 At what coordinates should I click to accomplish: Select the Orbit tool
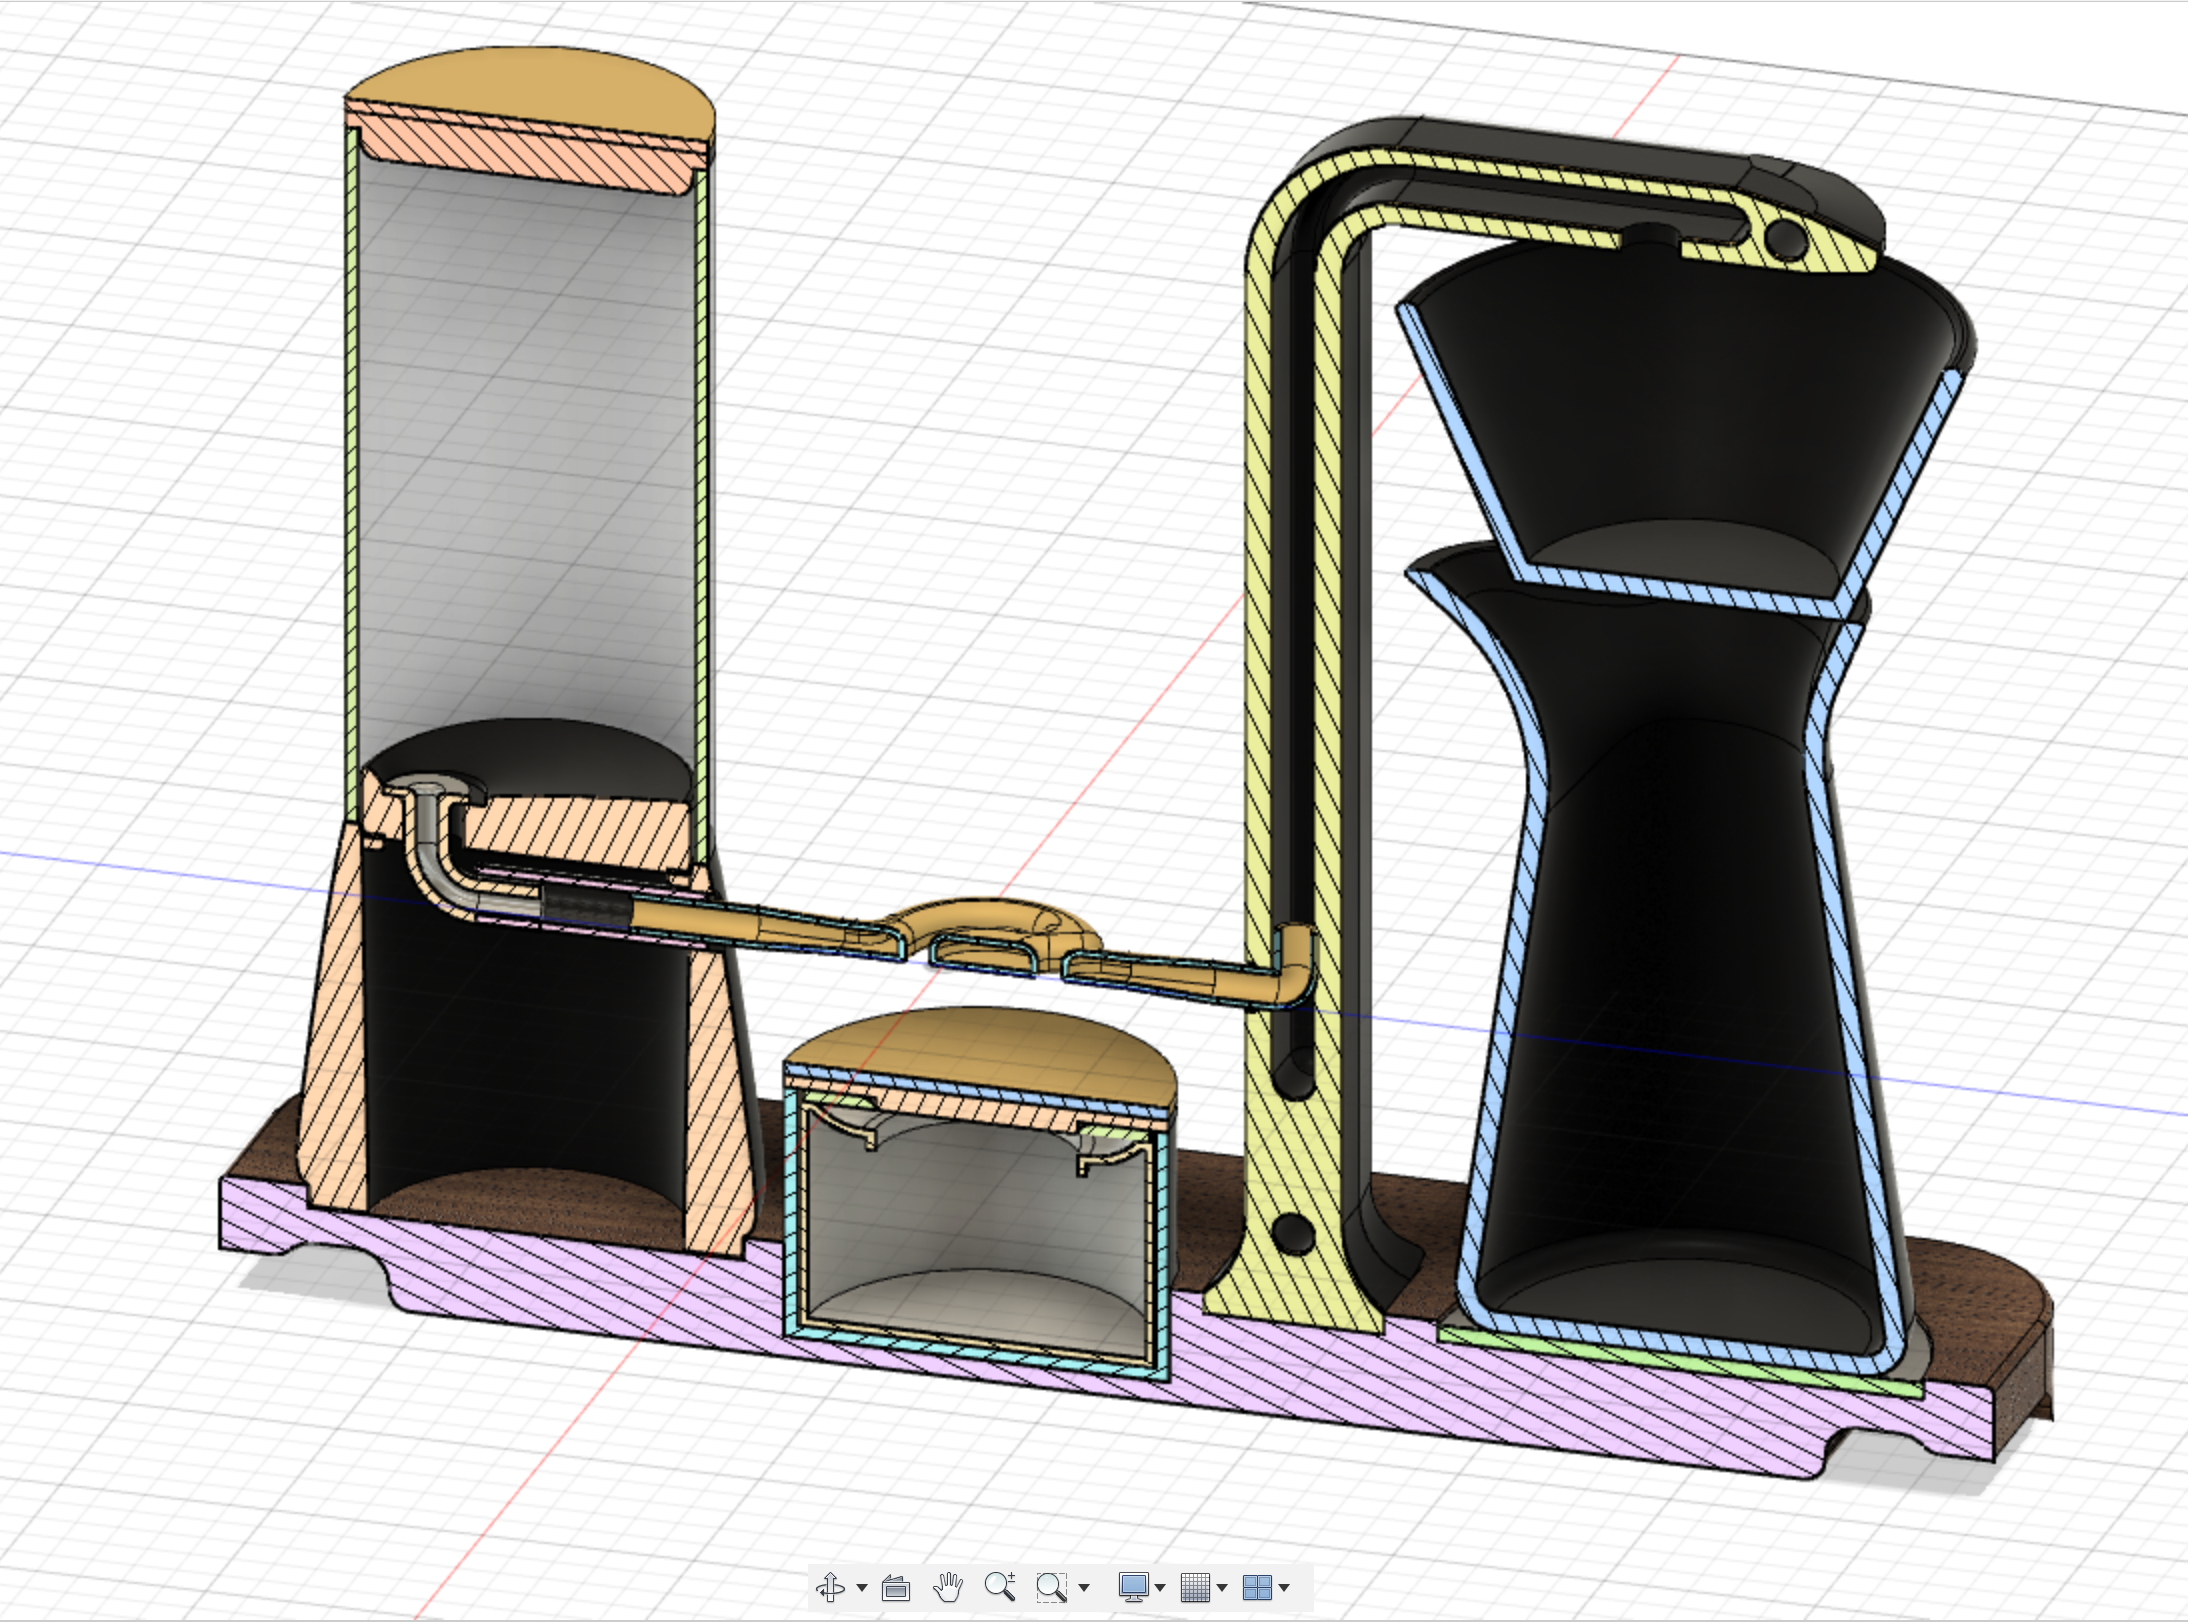tap(830, 1587)
